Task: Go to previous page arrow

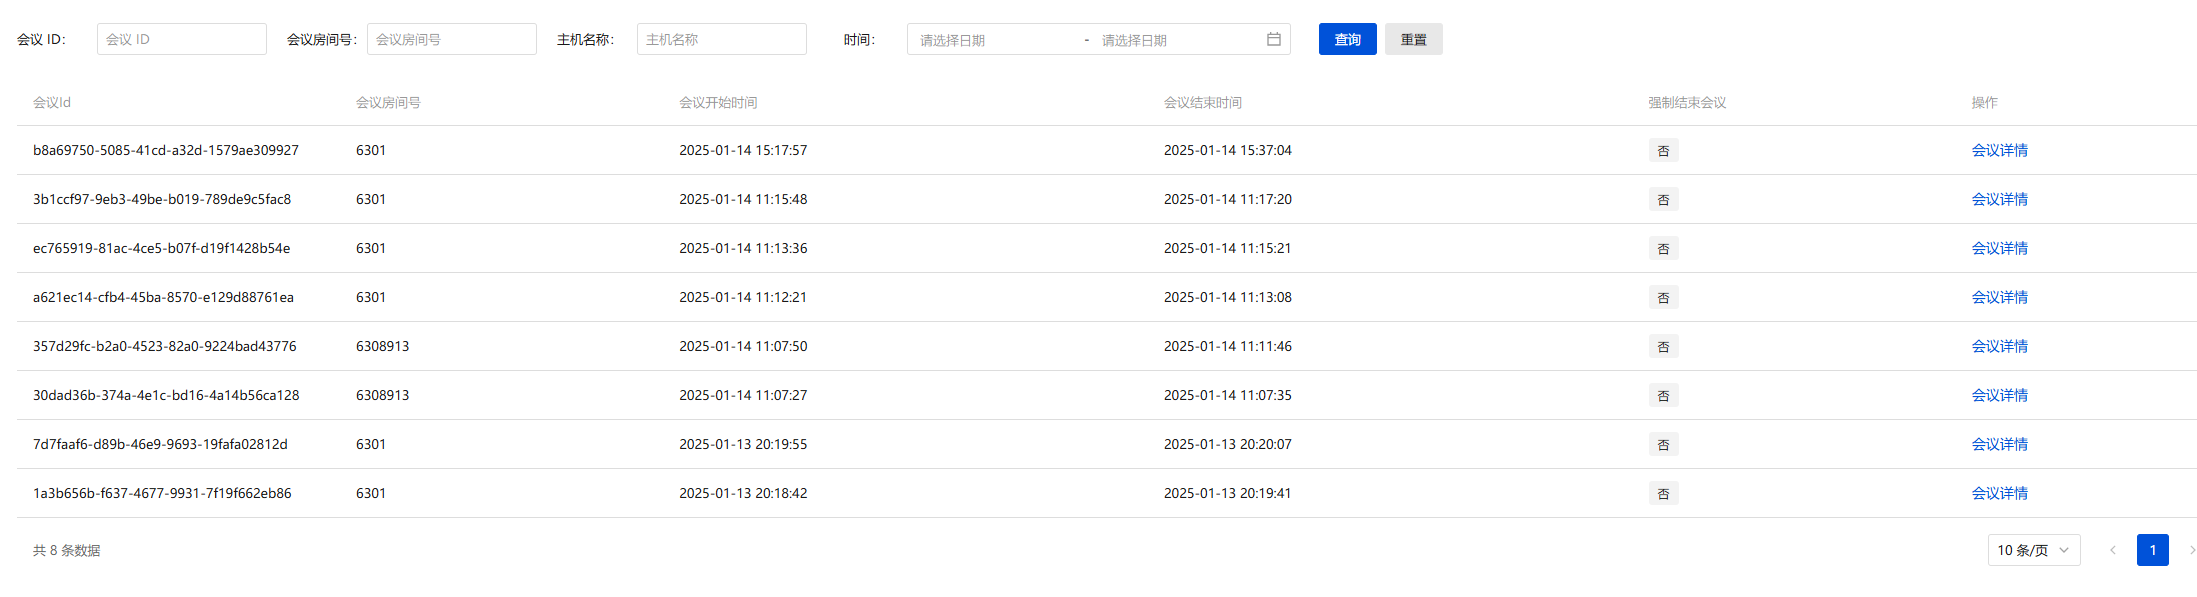Action: click(2112, 550)
